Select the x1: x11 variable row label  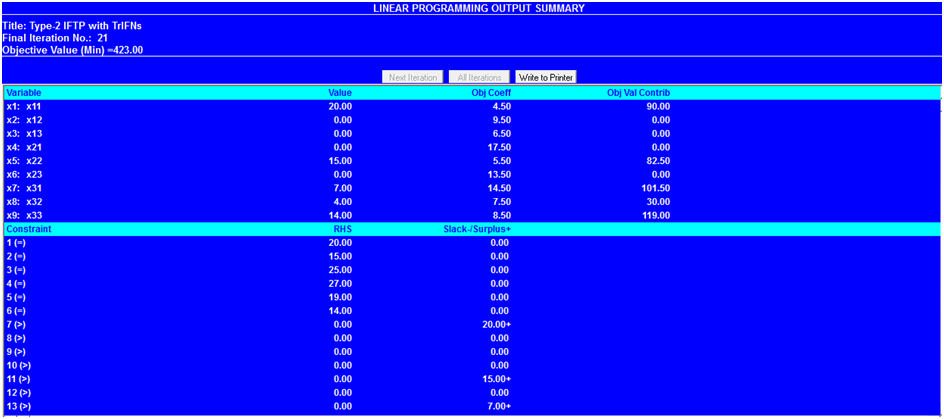point(25,106)
